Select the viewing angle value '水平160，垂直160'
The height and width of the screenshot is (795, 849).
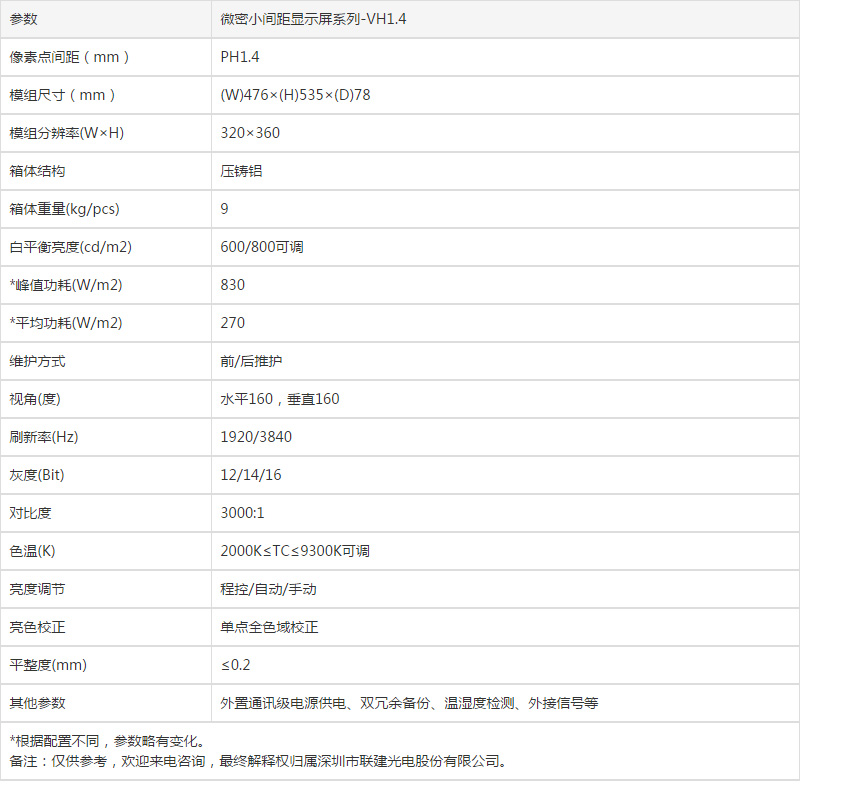[x=280, y=399]
